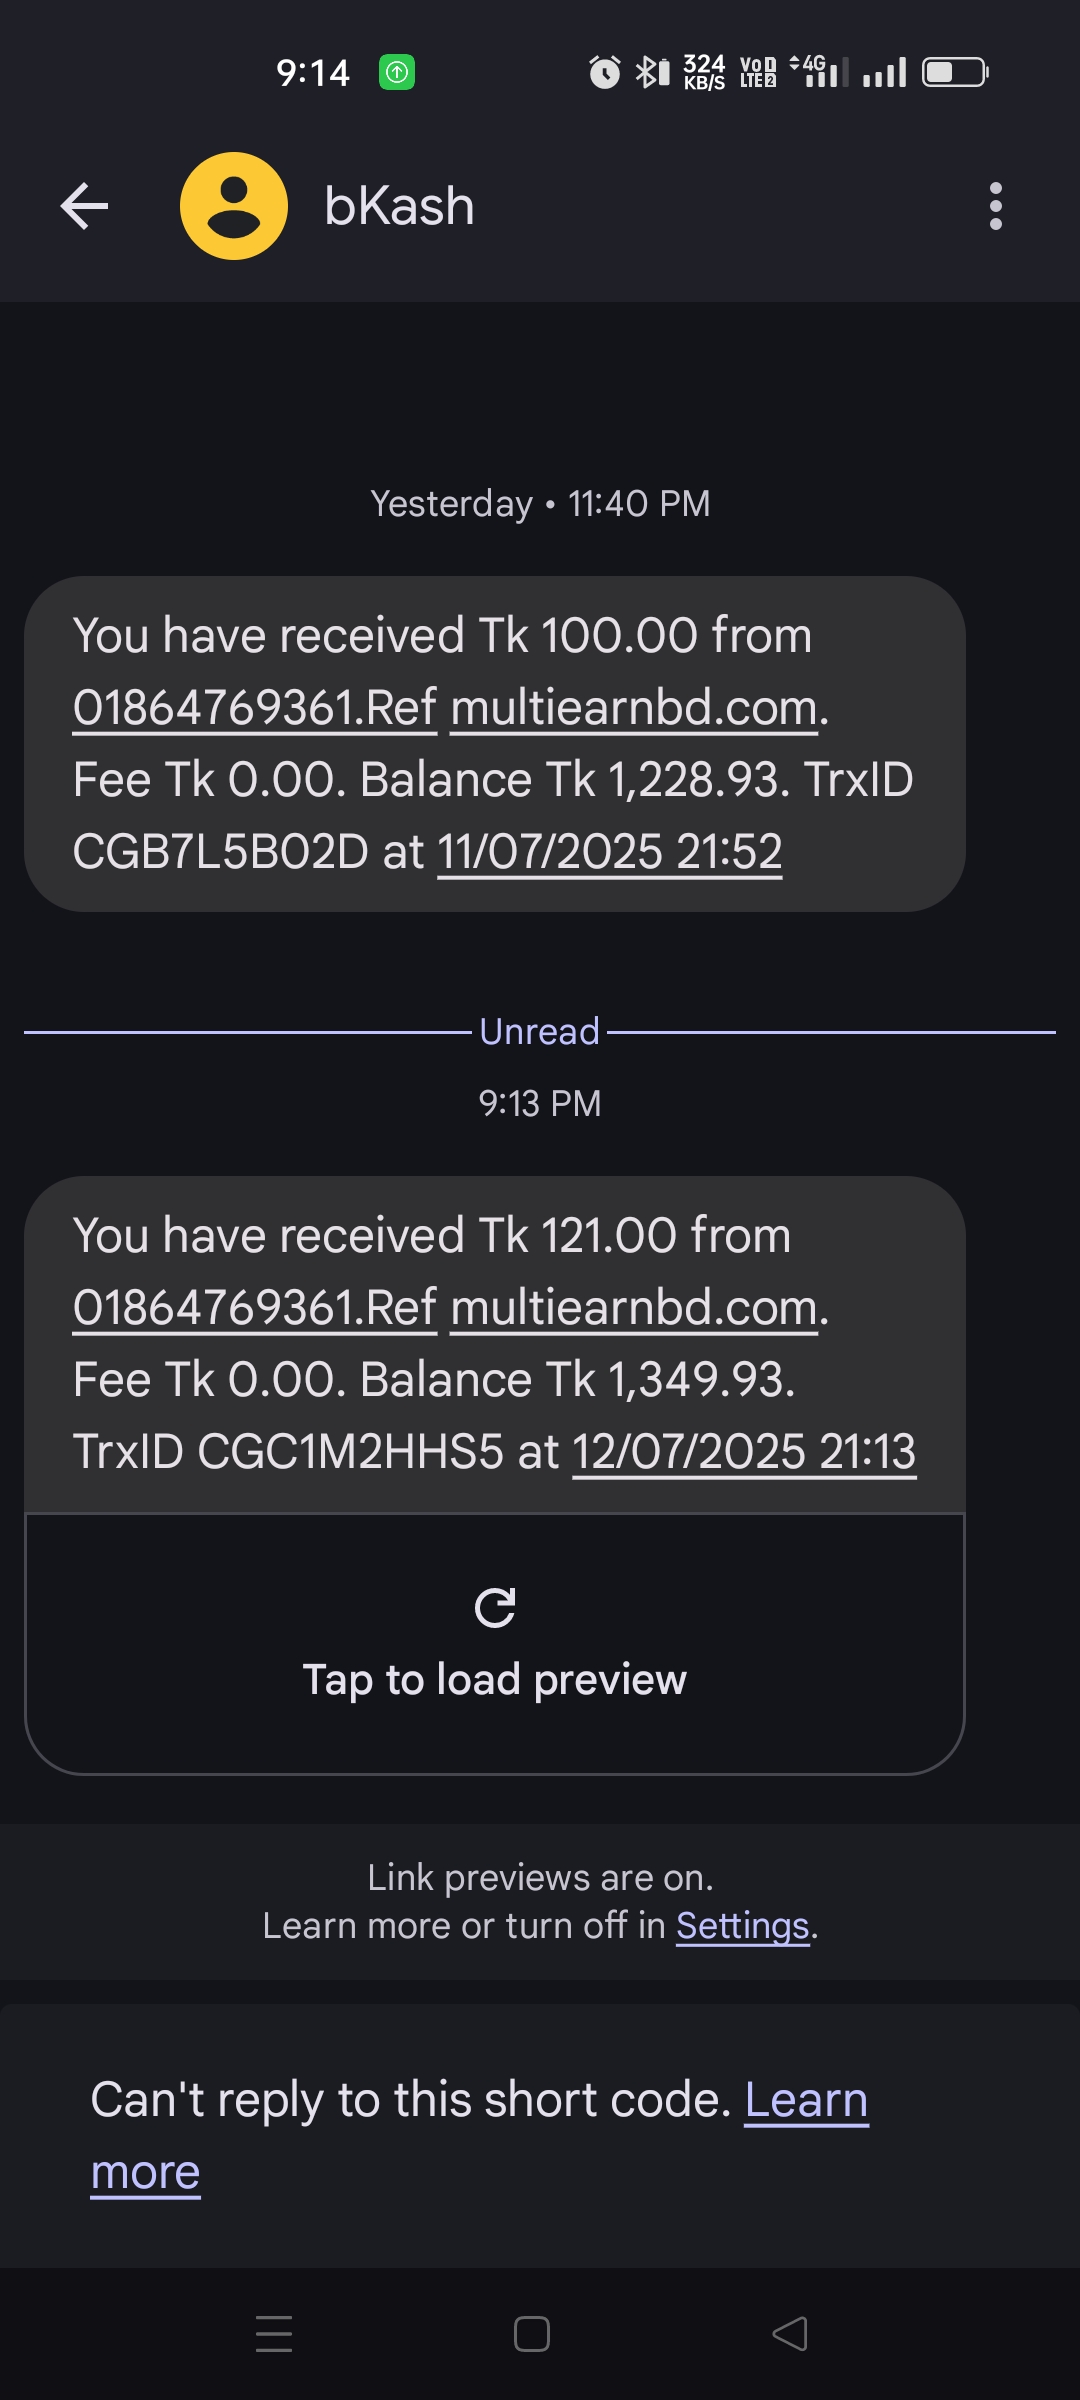Tap the 12/07/2025 21:13 date link

[744, 1452]
